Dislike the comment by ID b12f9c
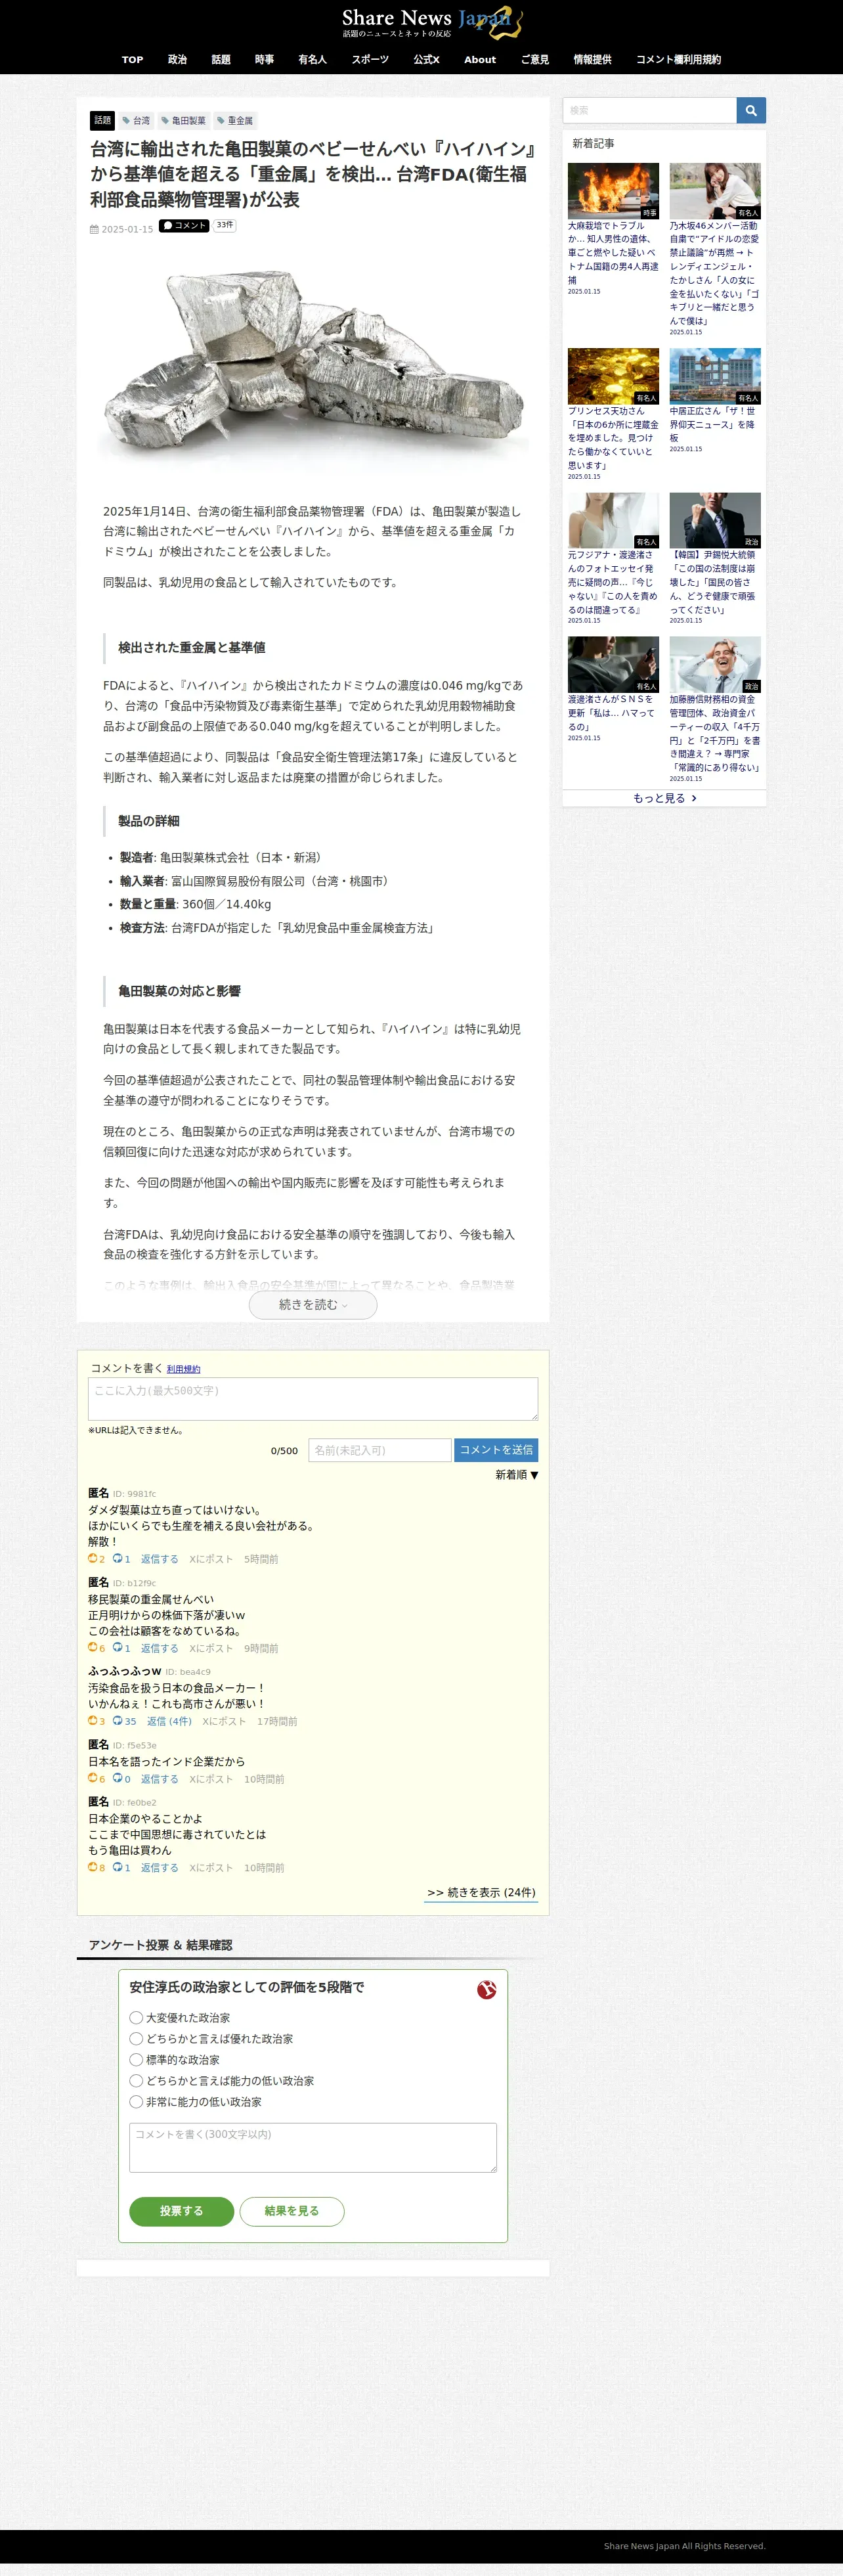This screenshot has width=843, height=2576. point(117,1647)
